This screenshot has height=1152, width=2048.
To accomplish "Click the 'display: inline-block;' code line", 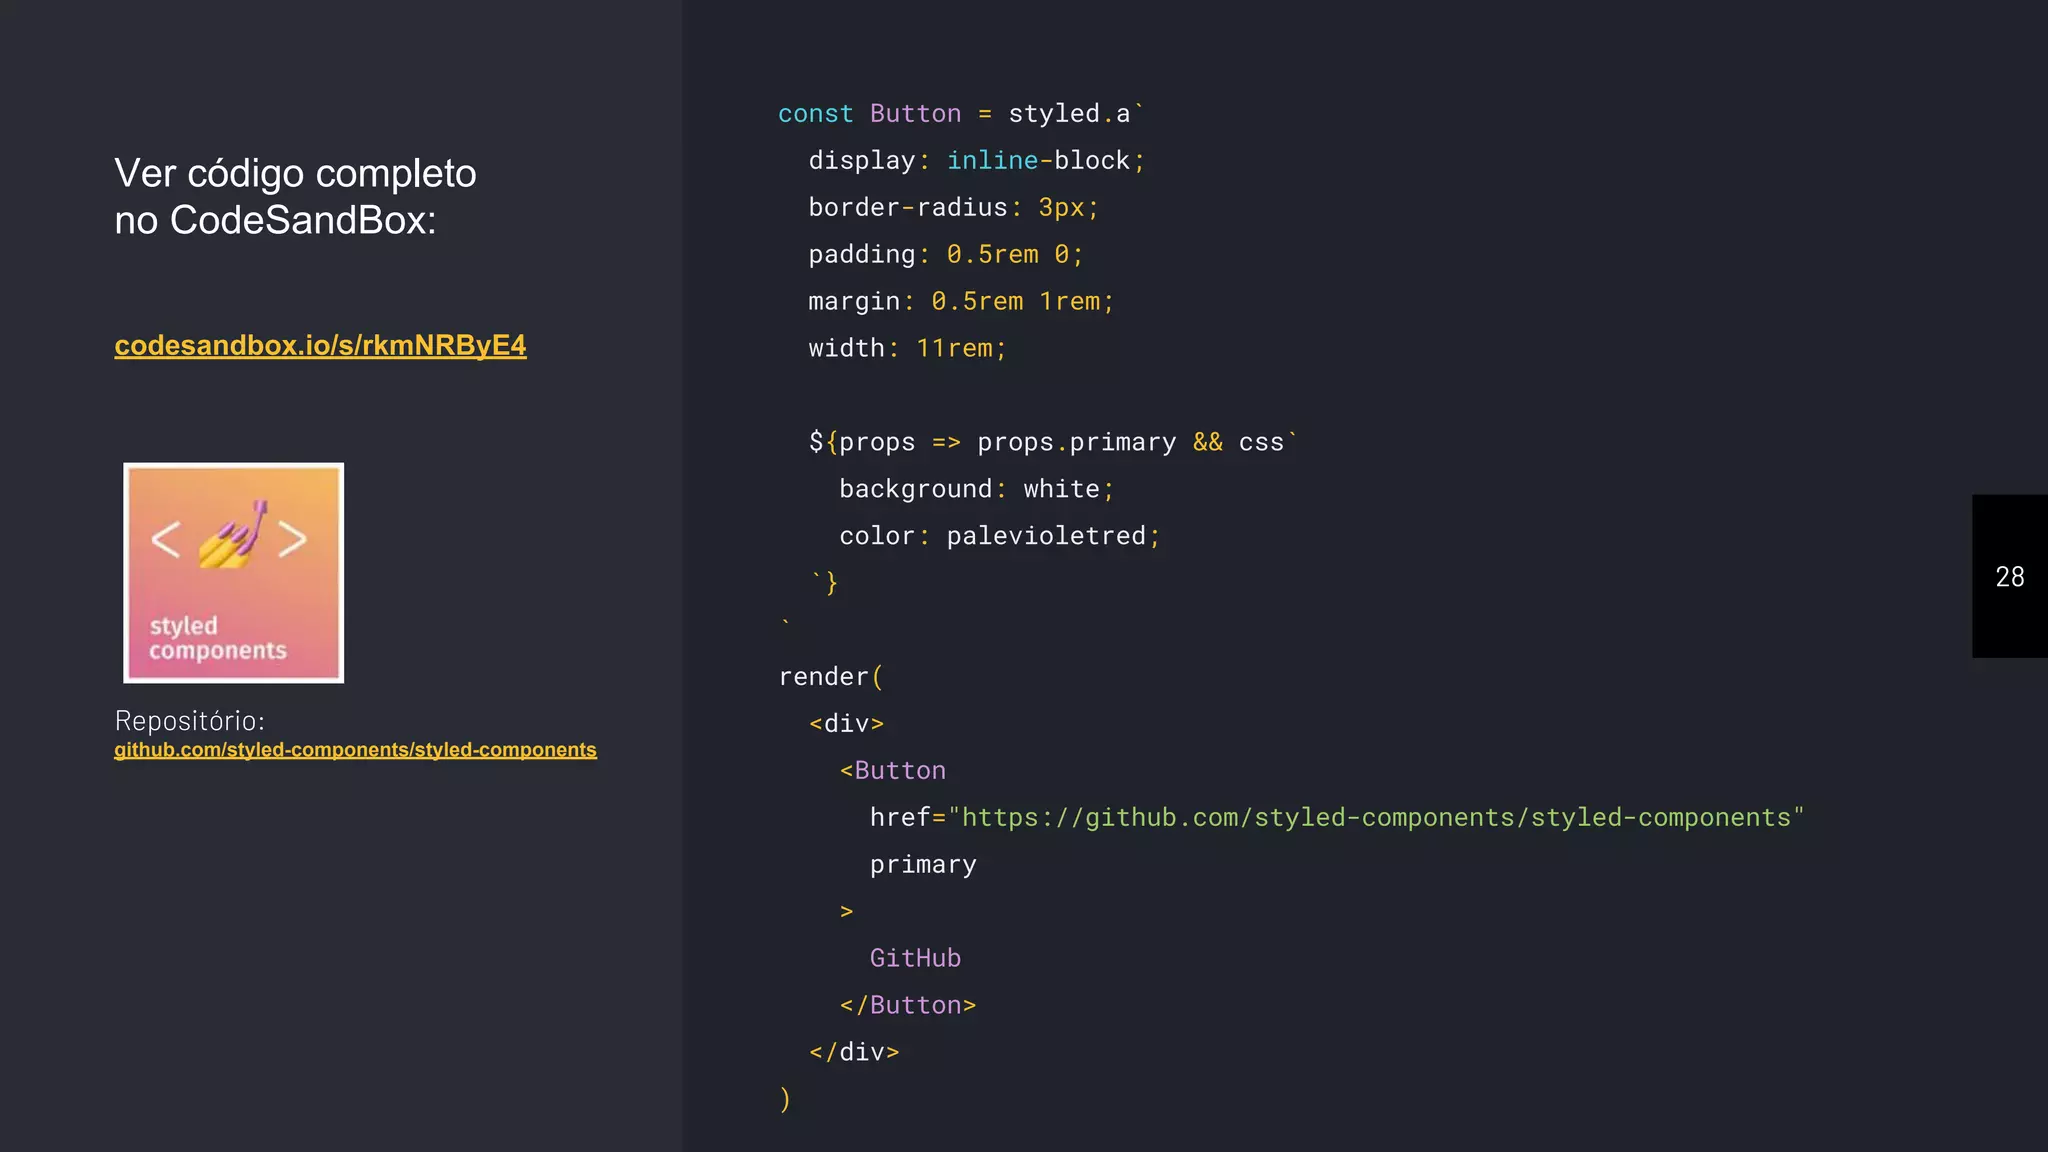I will click(x=977, y=161).
